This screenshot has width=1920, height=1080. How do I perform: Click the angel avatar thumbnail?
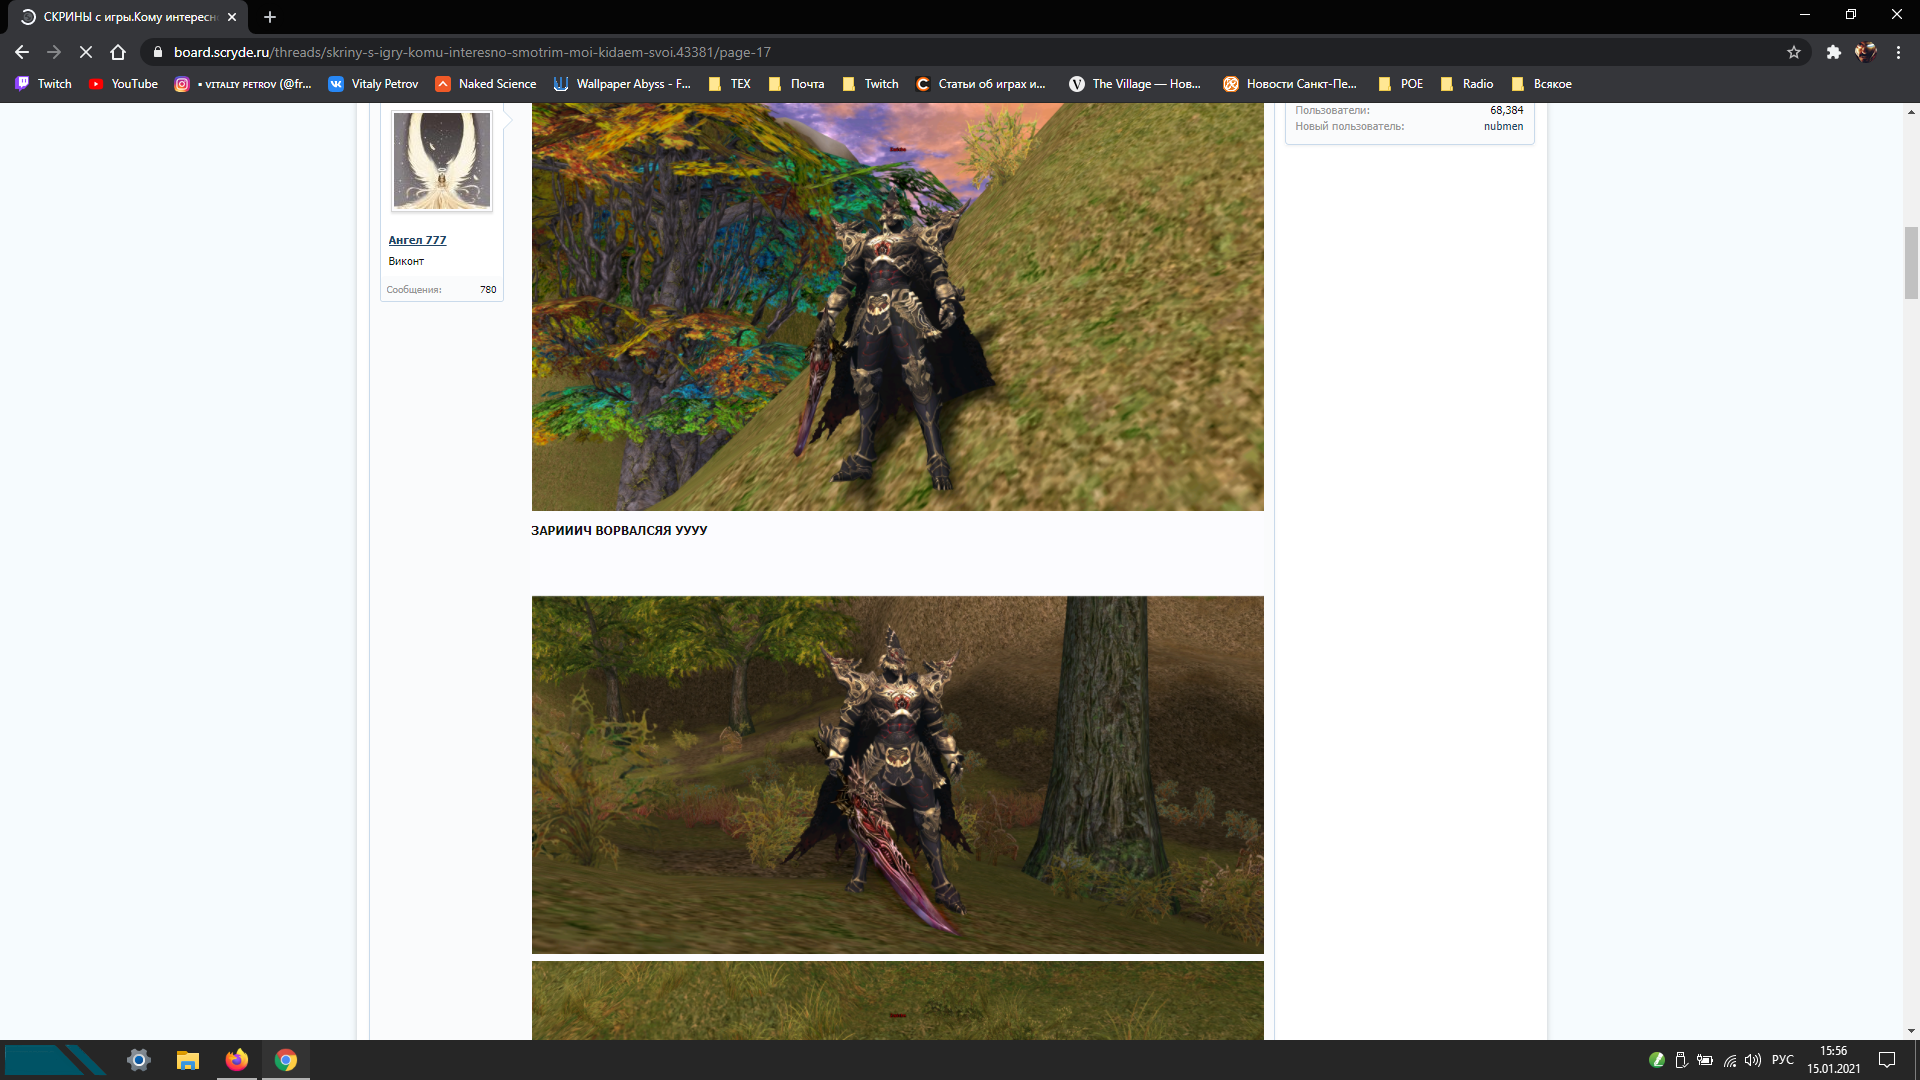[441, 160]
